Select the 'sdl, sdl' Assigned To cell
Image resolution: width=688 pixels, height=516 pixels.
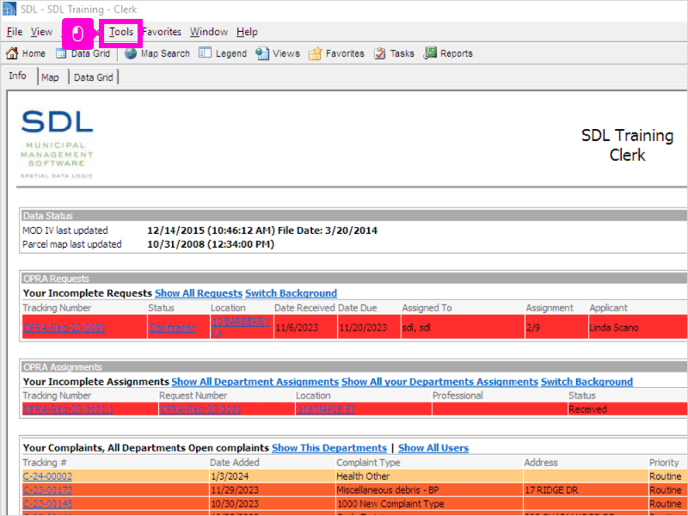[x=462, y=327]
